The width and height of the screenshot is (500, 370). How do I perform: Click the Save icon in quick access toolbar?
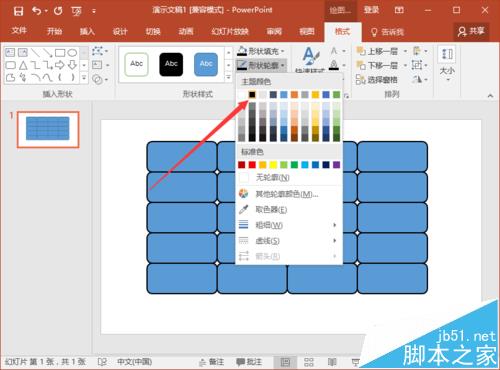coord(18,11)
